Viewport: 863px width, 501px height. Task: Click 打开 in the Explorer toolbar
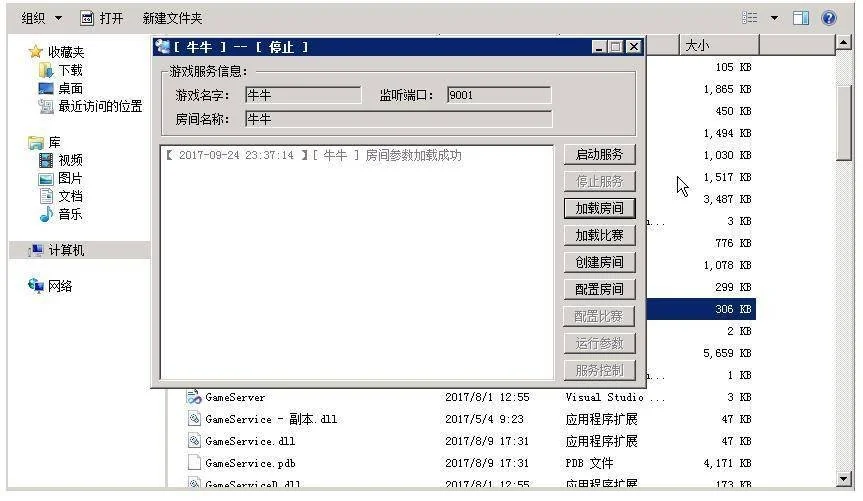click(102, 18)
